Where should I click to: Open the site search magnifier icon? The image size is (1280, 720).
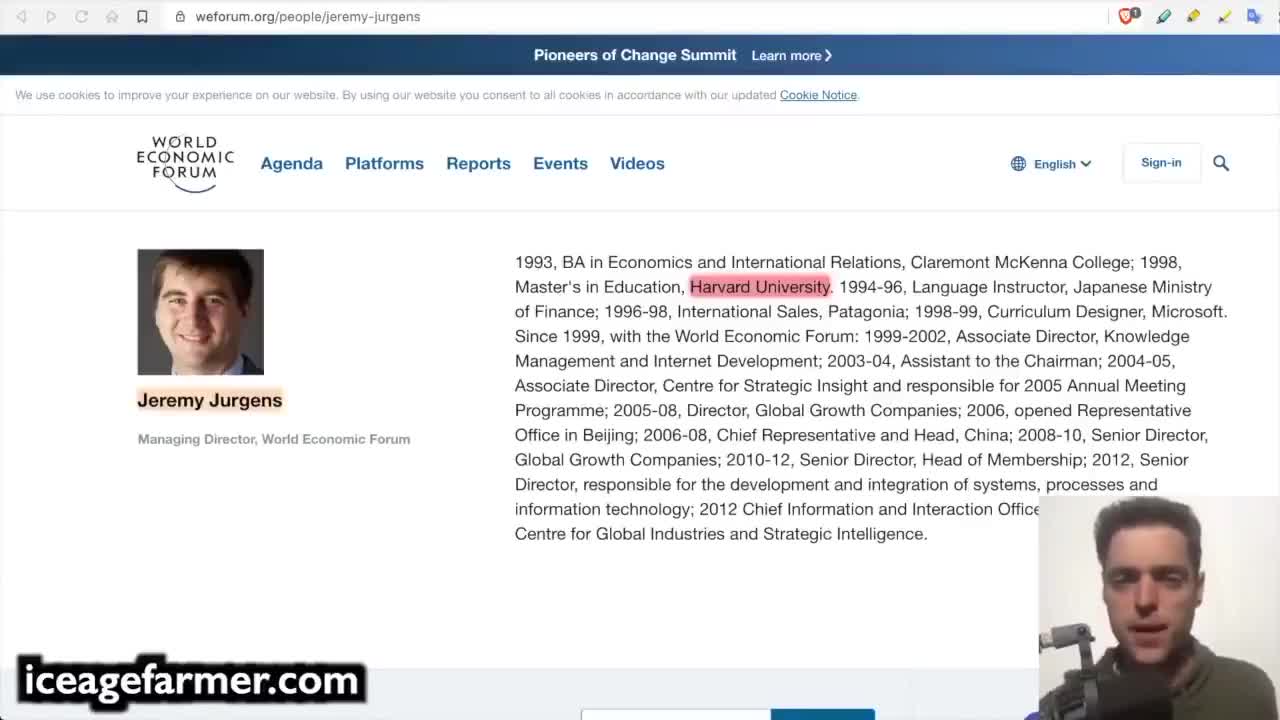point(1221,163)
